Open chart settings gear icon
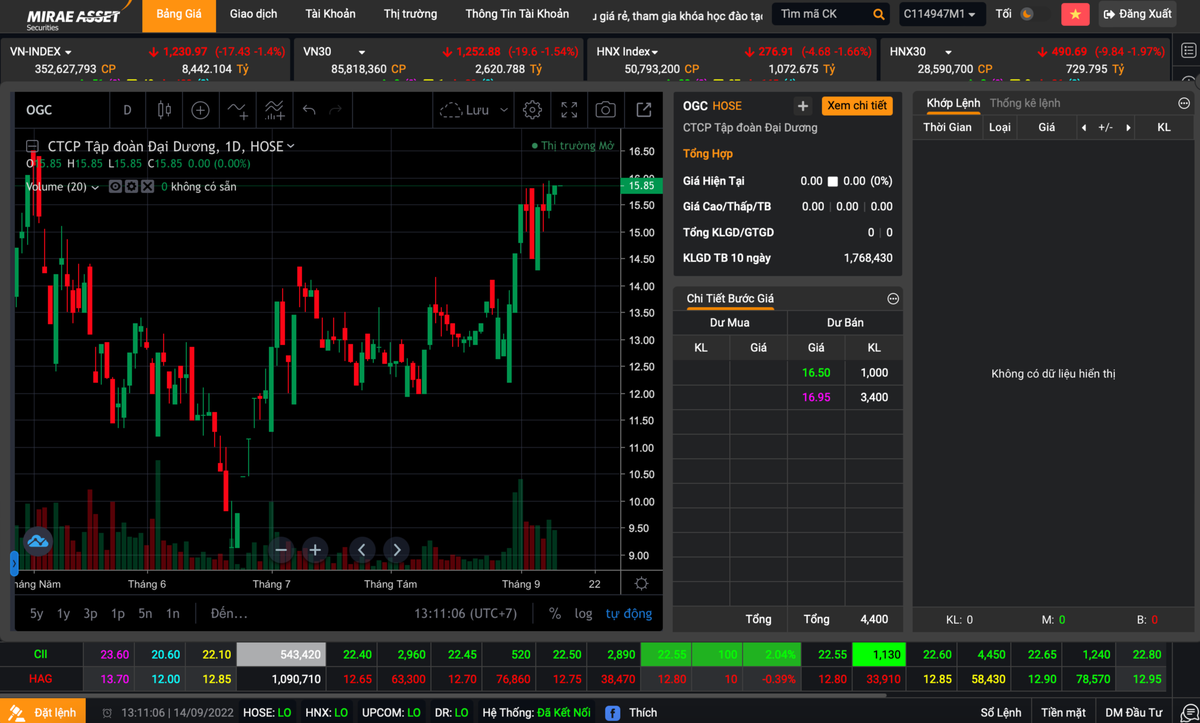The height and width of the screenshot is (723, 1200). pos(532,110)
